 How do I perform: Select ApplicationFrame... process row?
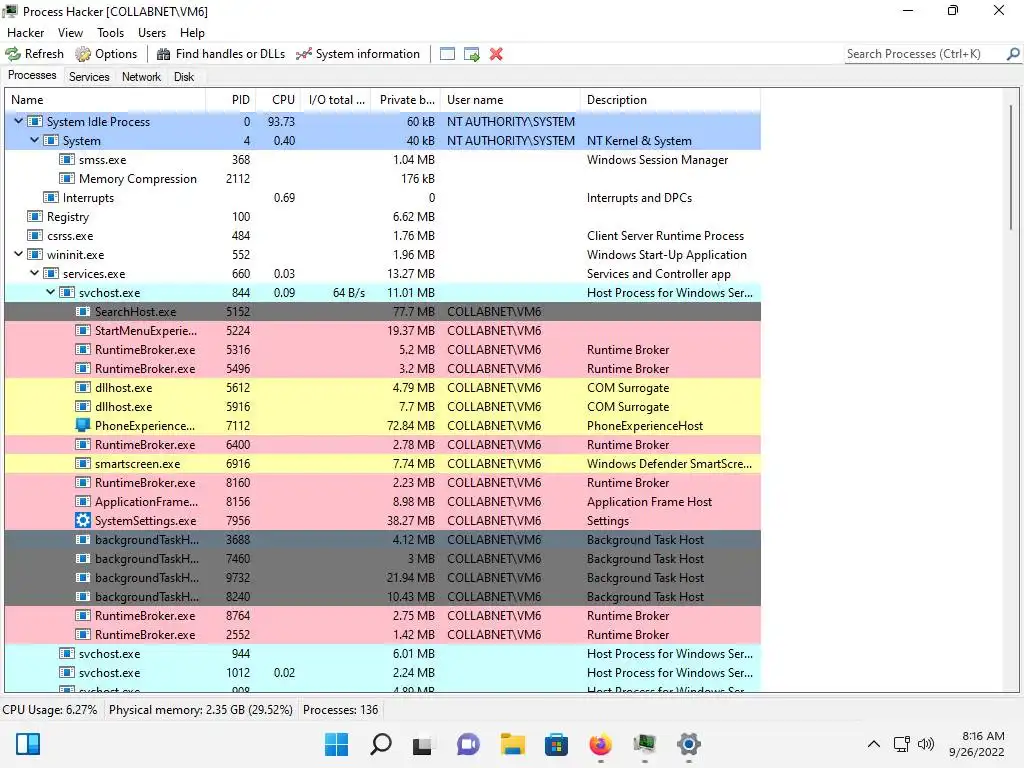pos(383,502)
